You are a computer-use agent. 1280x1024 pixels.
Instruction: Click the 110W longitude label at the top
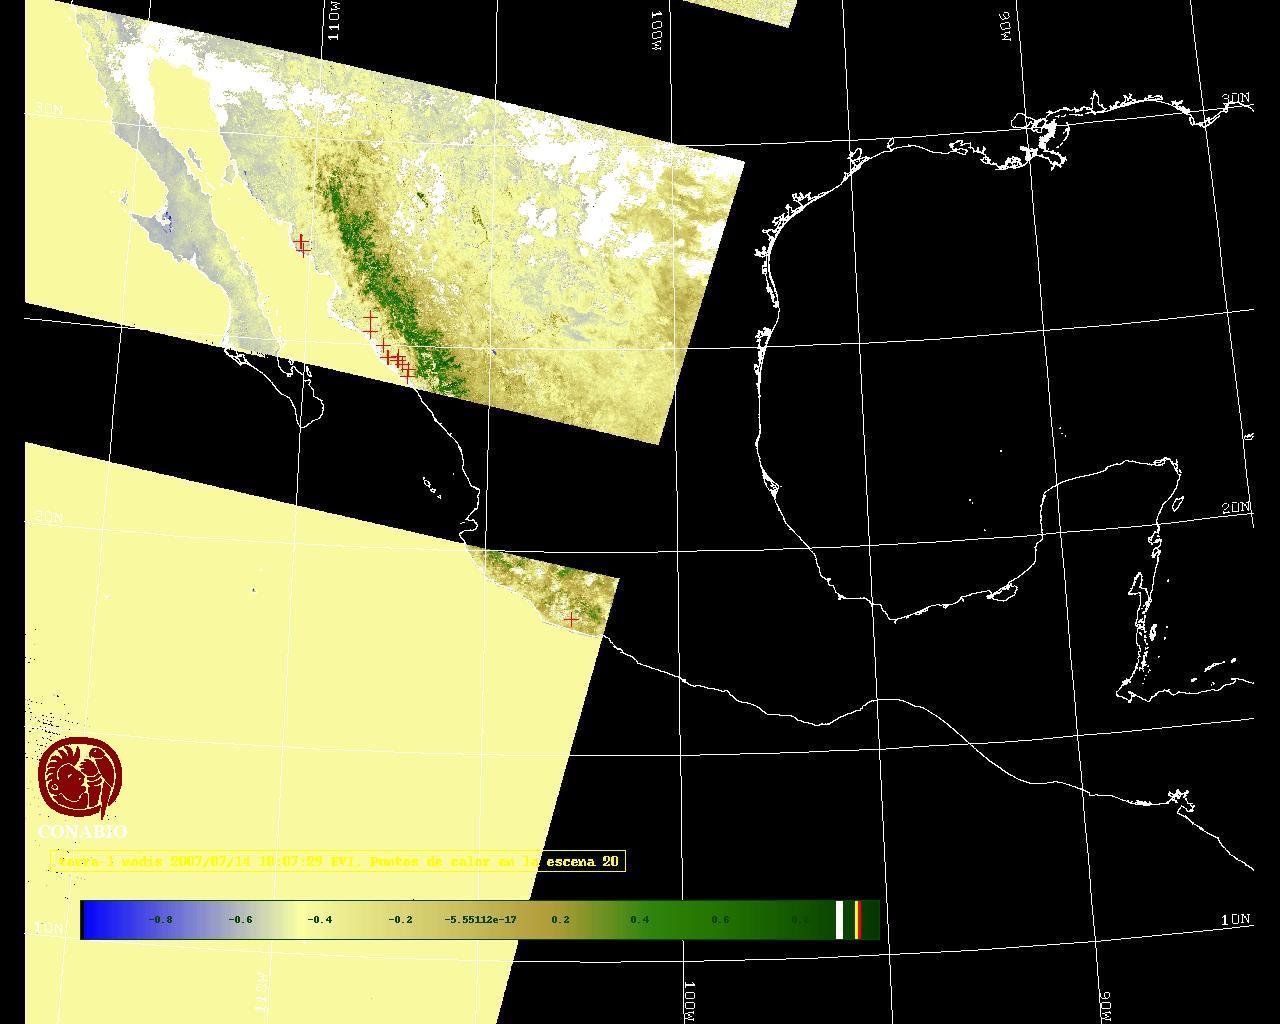[x=334, y=25]
